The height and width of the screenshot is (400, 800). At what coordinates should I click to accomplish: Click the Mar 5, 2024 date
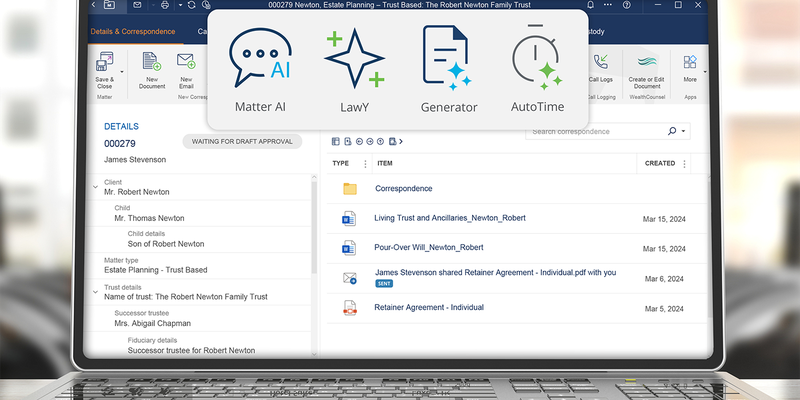pos(664,309)
